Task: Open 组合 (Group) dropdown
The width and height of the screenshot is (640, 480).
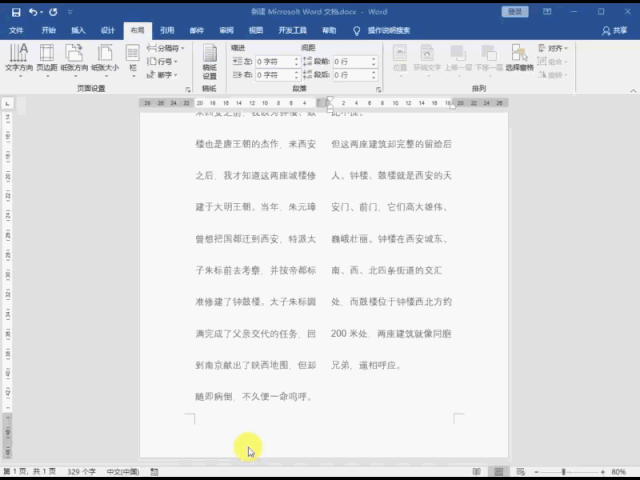Action: coord(553,62)
